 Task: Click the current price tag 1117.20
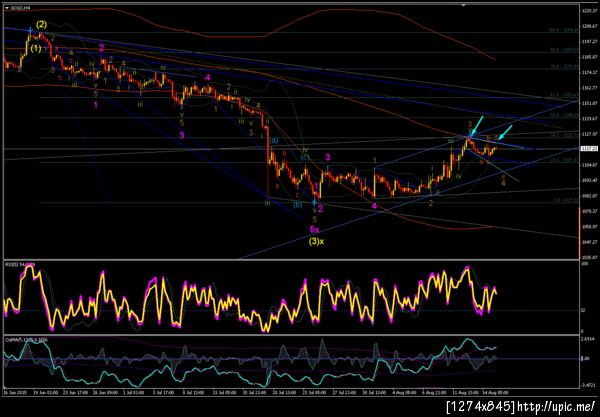pyautogui.click(x=589, y=148)
